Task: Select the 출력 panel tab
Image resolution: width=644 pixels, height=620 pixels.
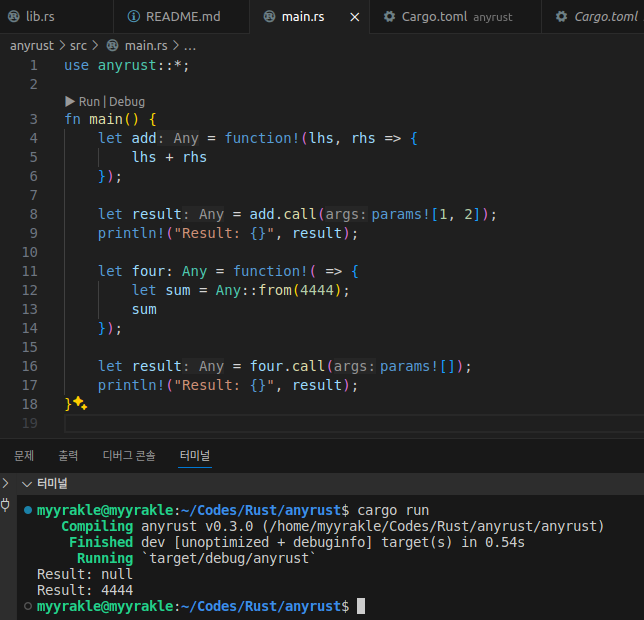Action: (68, 456)
